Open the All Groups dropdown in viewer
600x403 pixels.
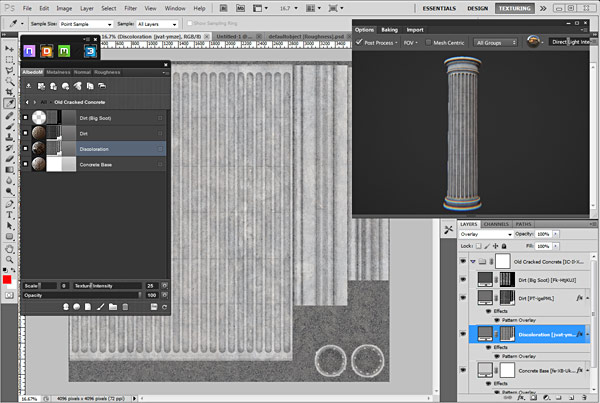(496, 42)
